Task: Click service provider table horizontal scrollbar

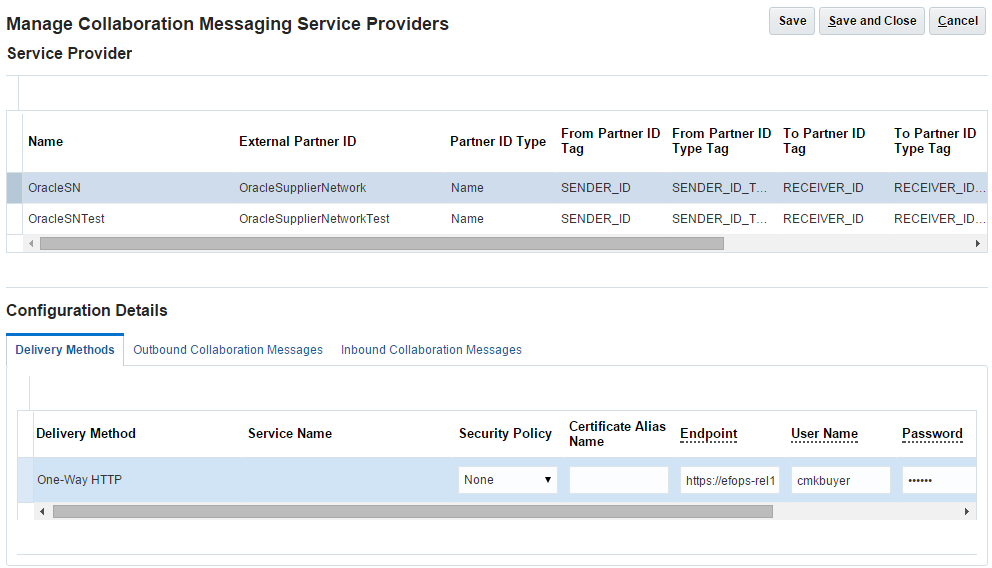Action: tap(380, 243)
